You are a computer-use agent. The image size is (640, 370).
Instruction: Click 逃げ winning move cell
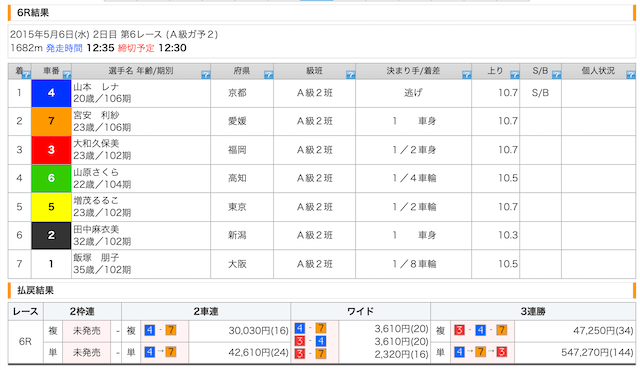pos(413,93)
